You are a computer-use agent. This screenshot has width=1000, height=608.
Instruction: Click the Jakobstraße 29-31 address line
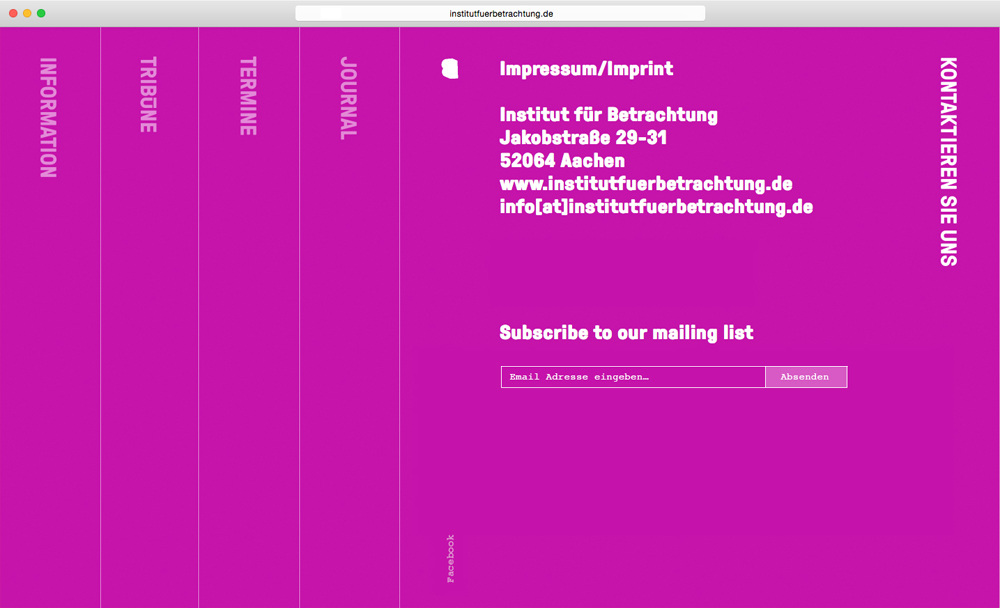pos(583,138)
